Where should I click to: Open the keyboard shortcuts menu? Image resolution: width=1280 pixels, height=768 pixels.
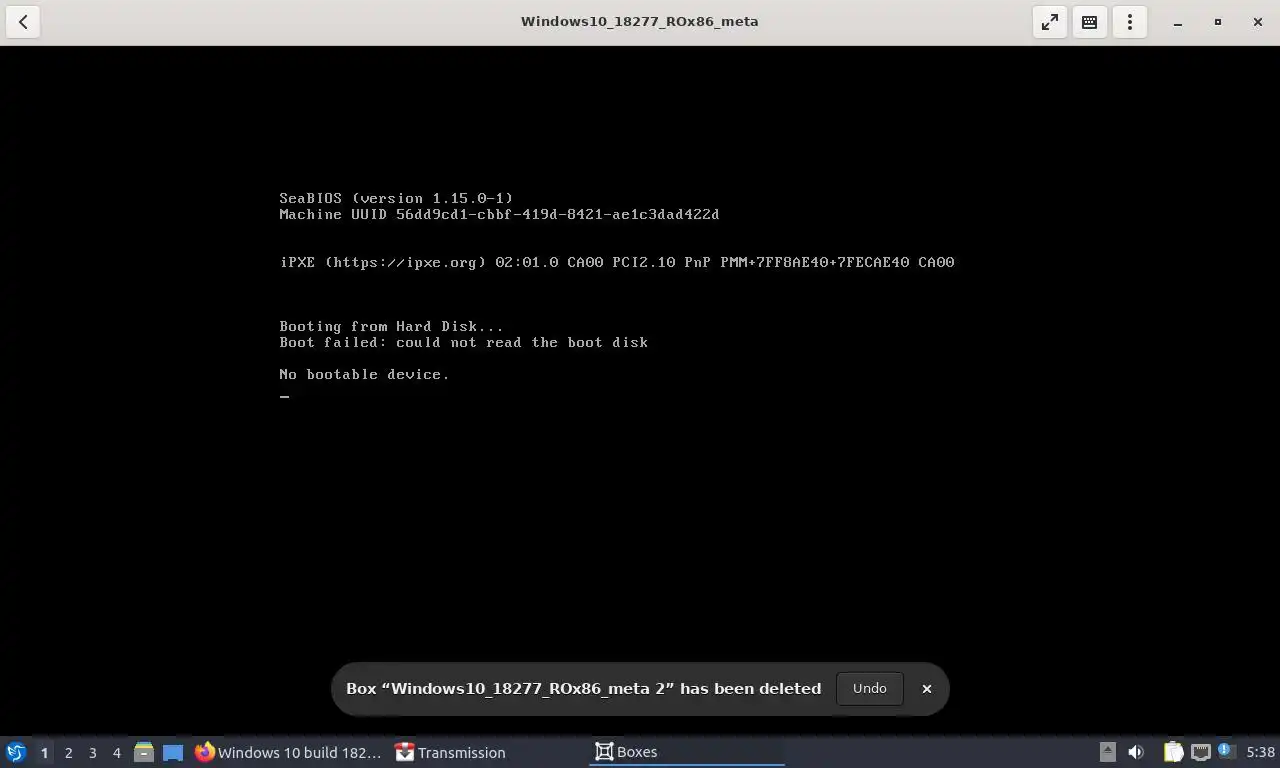tap(1090, 22)
